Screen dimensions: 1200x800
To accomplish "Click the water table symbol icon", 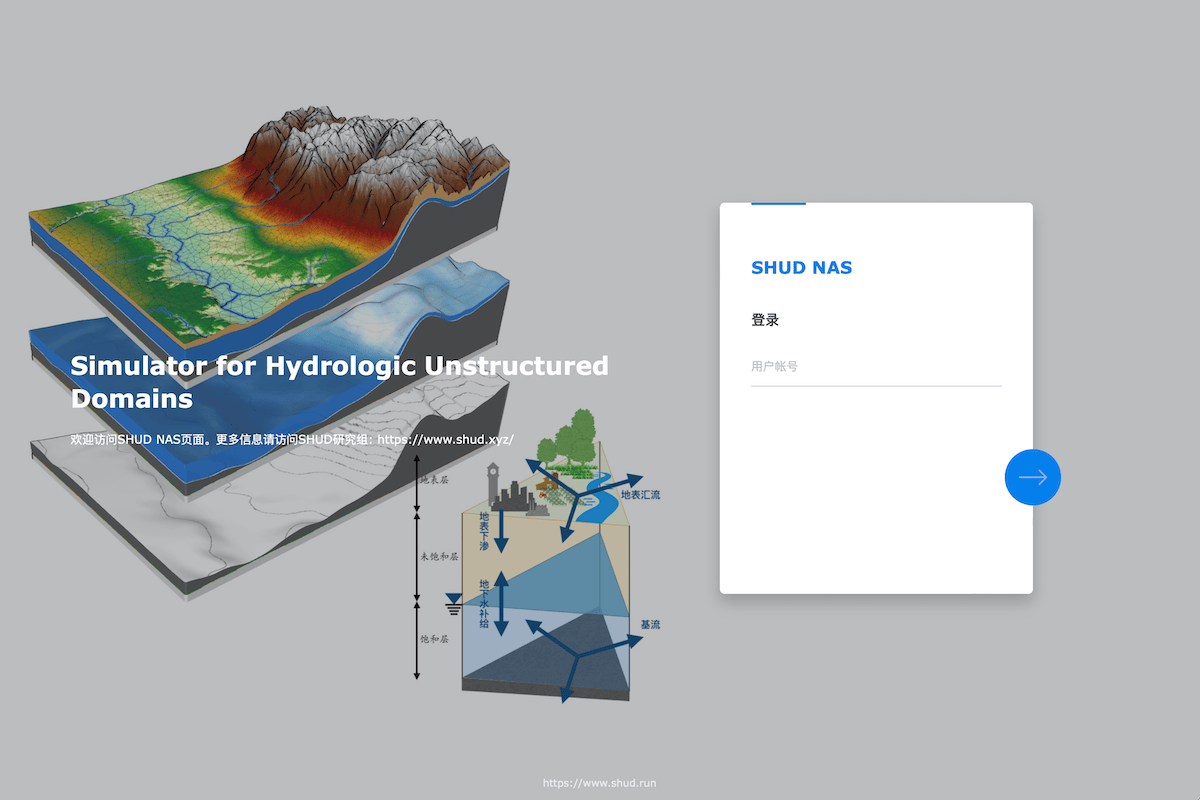I will pyautogui.click(x=453, y=603).
